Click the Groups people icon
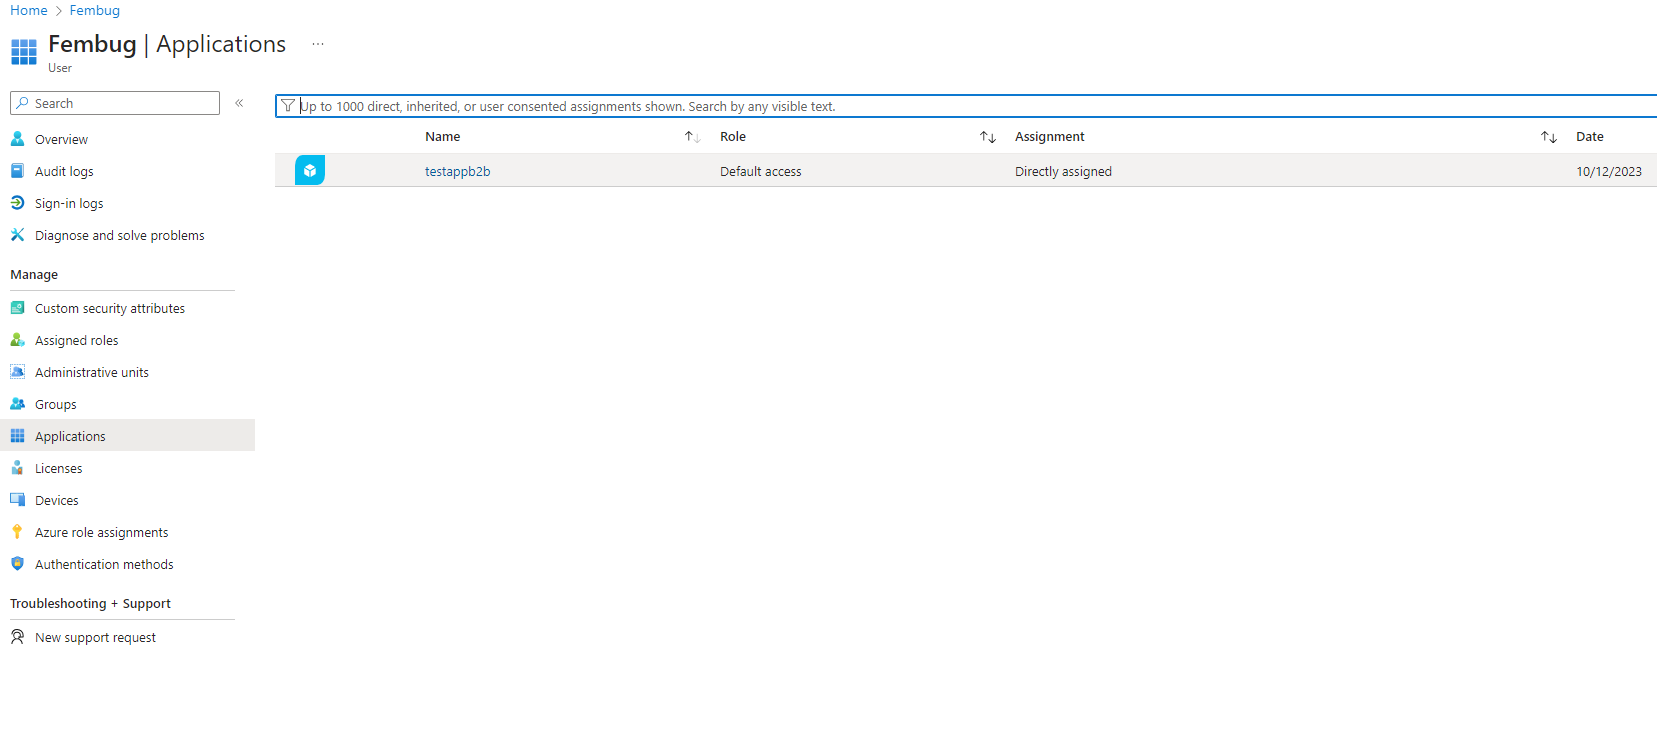The width and height of the screenshot is (1657, 754). (17, 404)
